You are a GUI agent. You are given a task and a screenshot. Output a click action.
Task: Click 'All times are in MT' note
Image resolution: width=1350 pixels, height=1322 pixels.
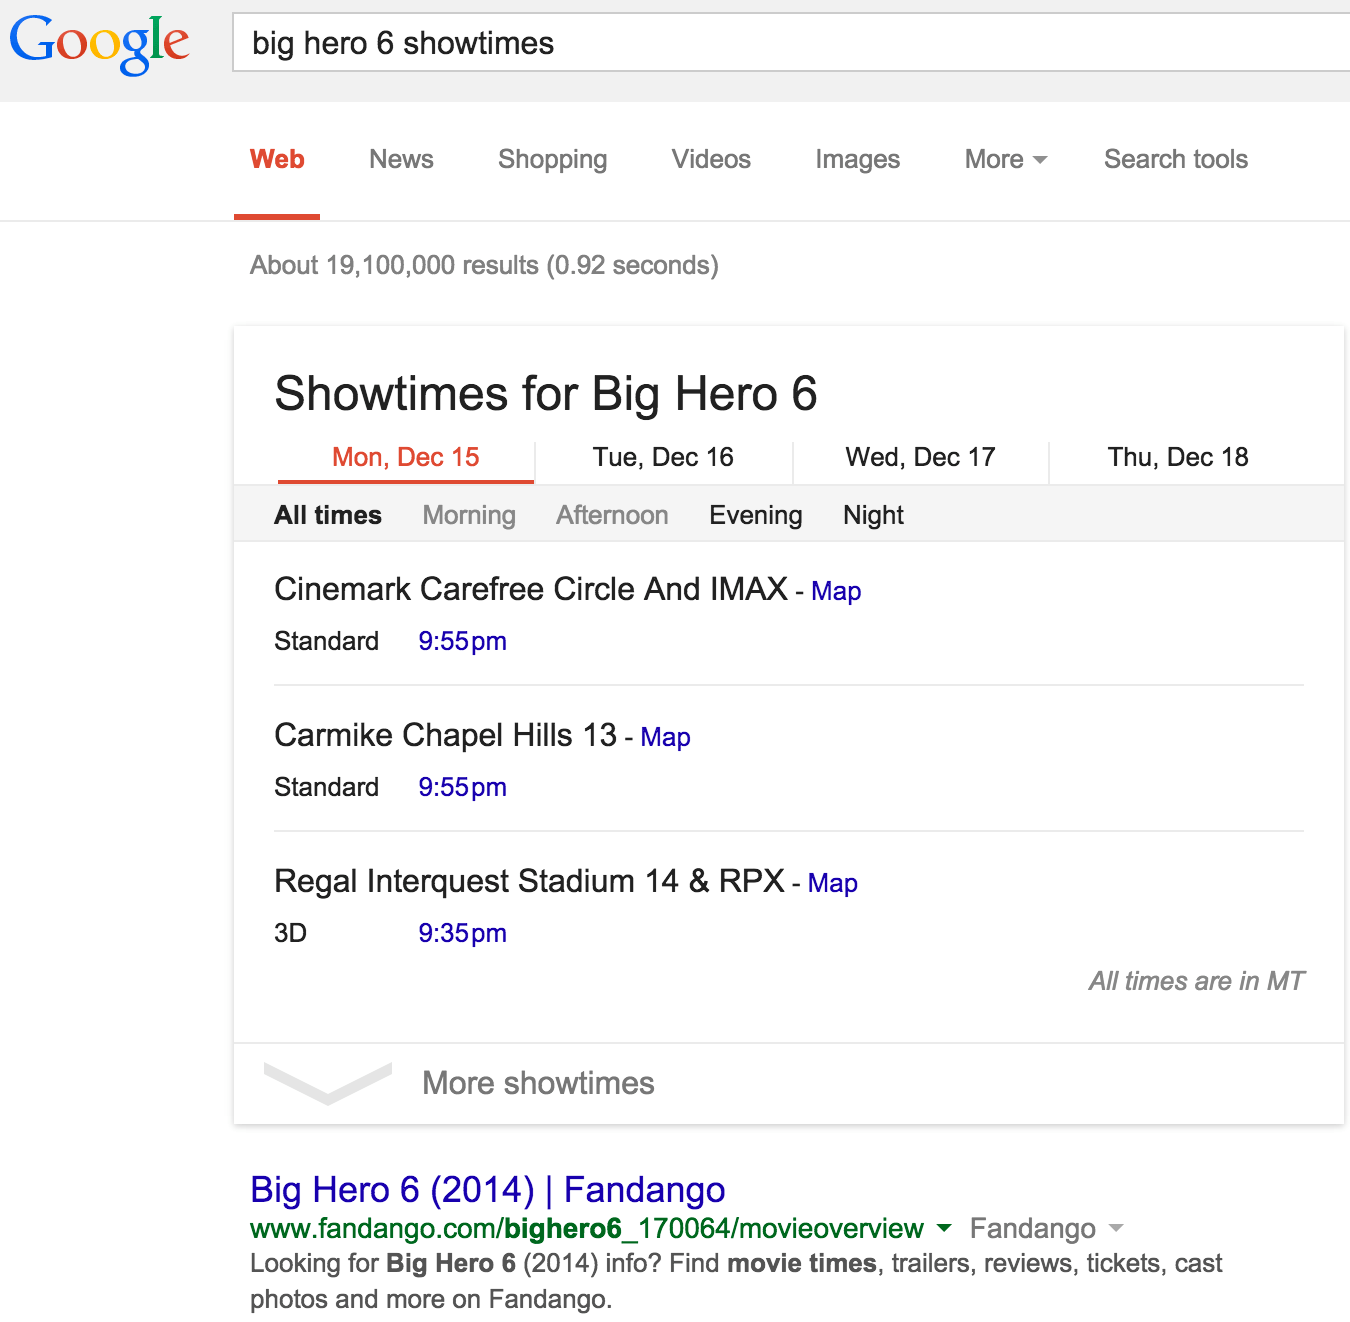(x=1197, y=981)
